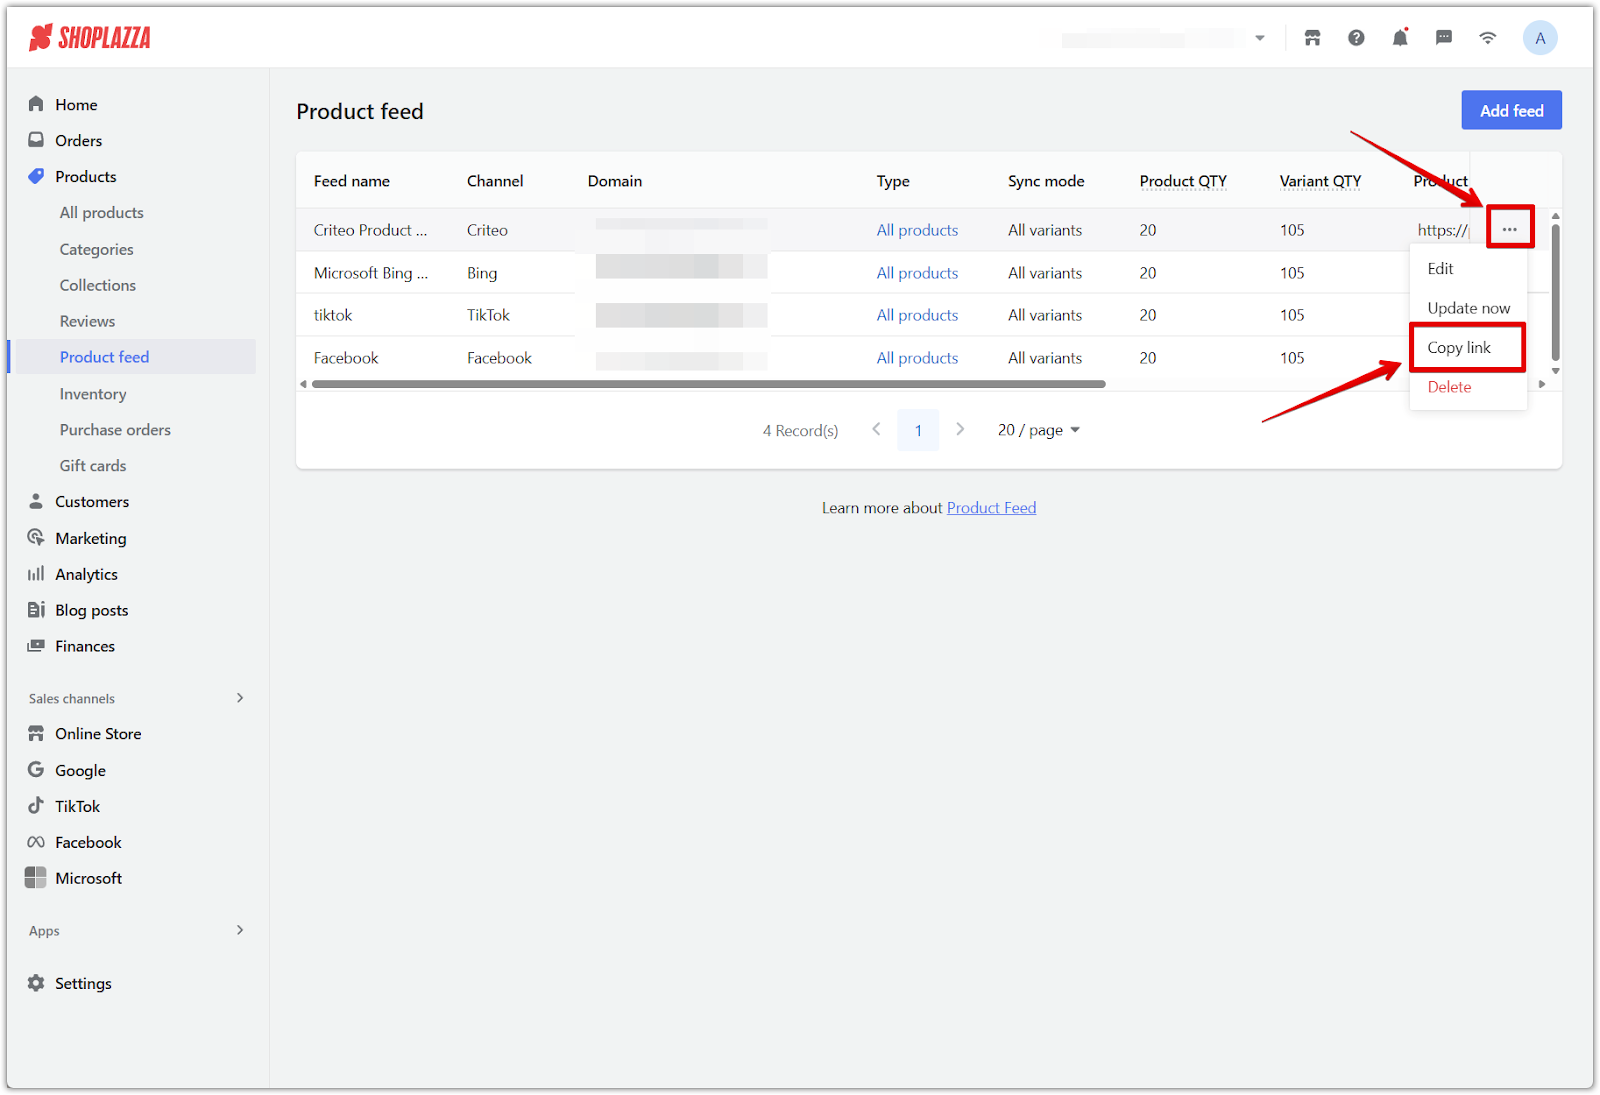Open the Facebook sales channel
The image size is (1600, 1095).
pyautogui.click(x=88, y=842)
